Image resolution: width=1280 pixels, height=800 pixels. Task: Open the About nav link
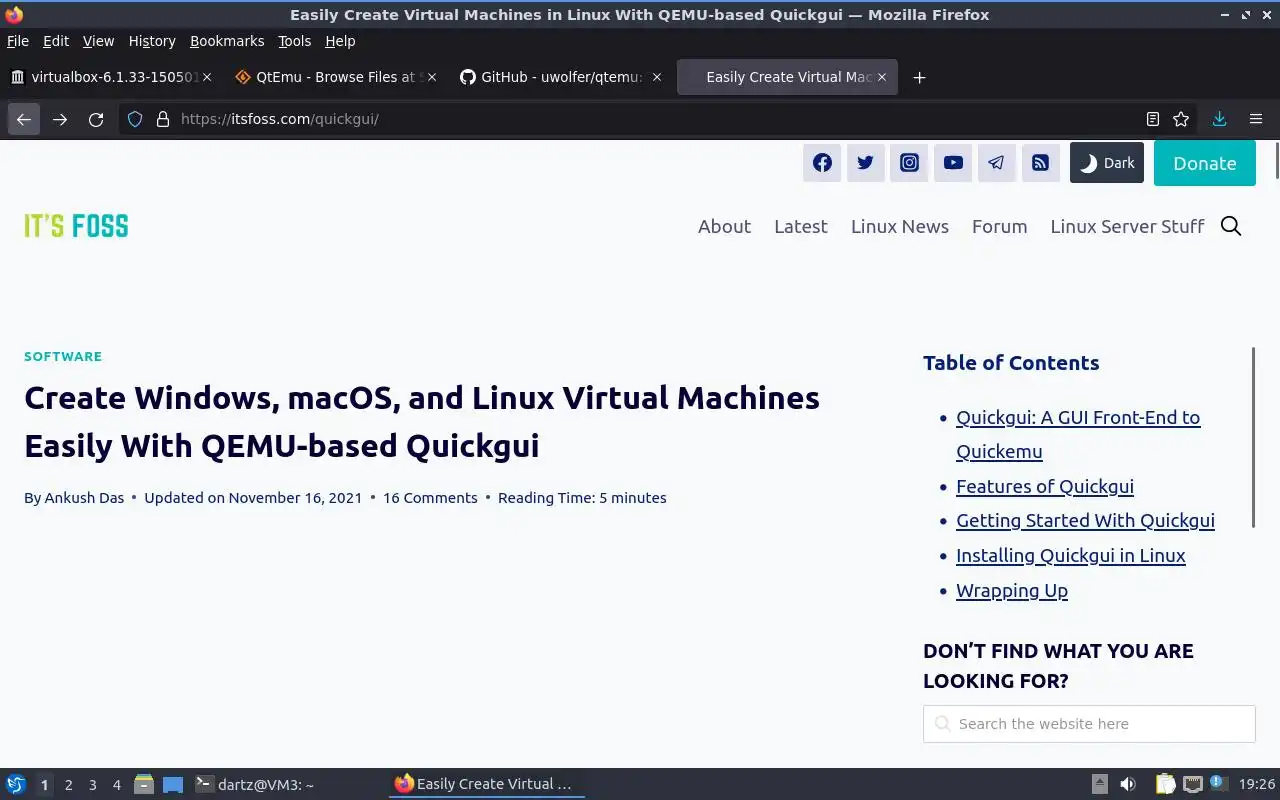point(724,226)
